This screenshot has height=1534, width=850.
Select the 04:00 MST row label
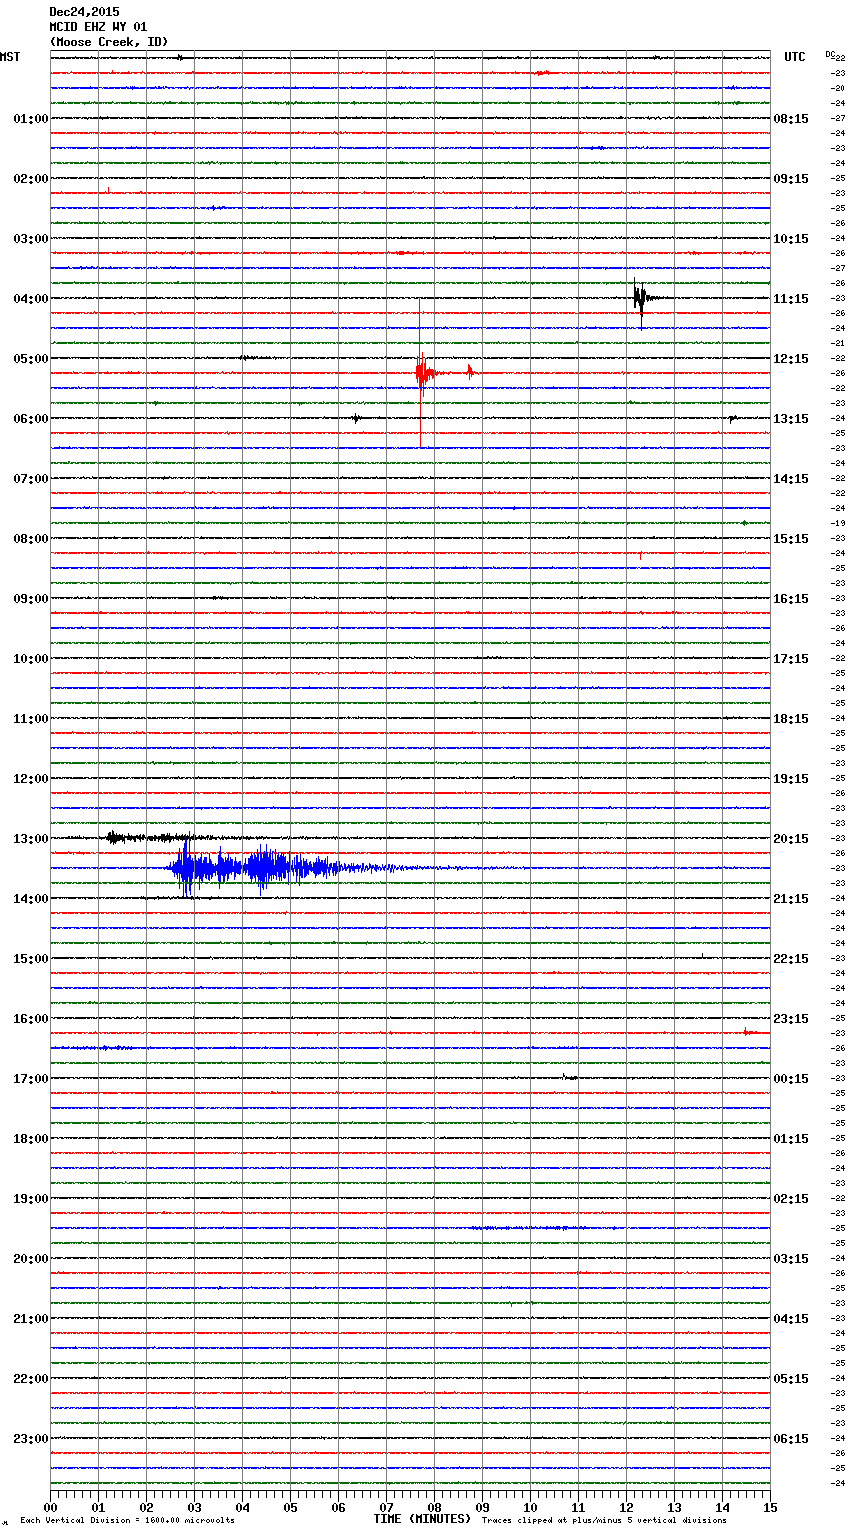click(x=30, y=299)
